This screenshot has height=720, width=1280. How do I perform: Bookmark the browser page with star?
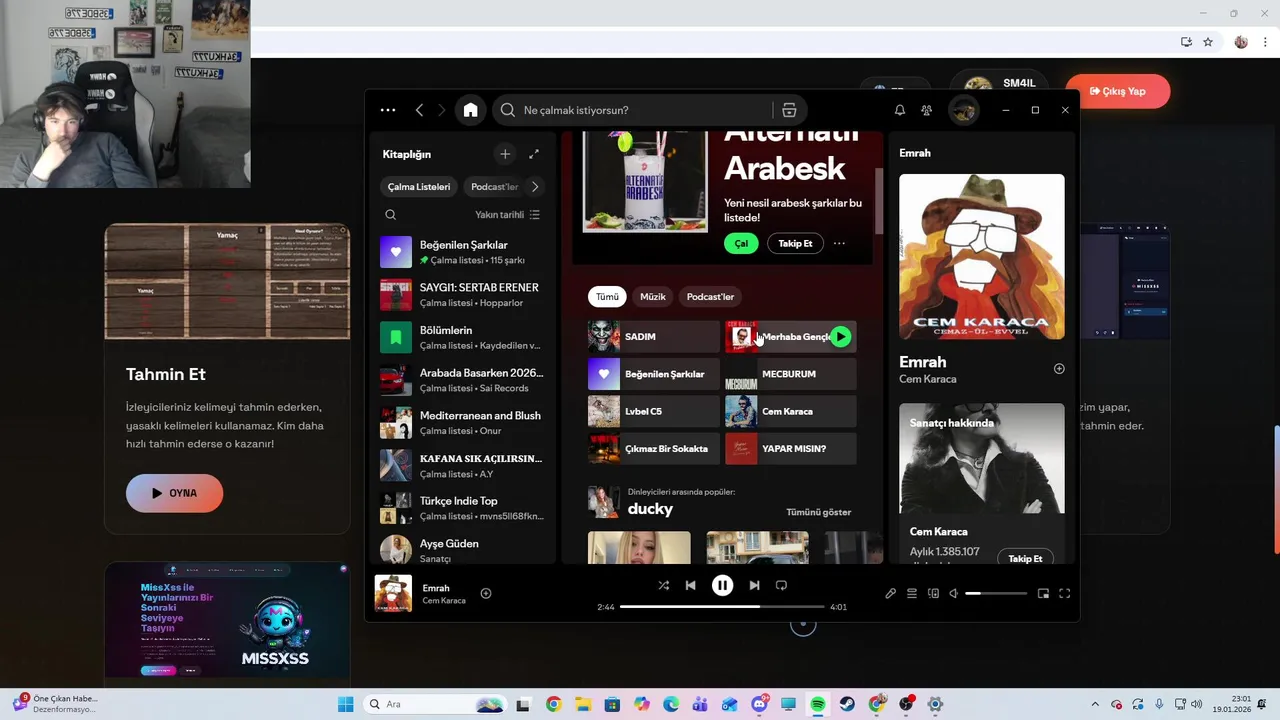click(1208, 42)
